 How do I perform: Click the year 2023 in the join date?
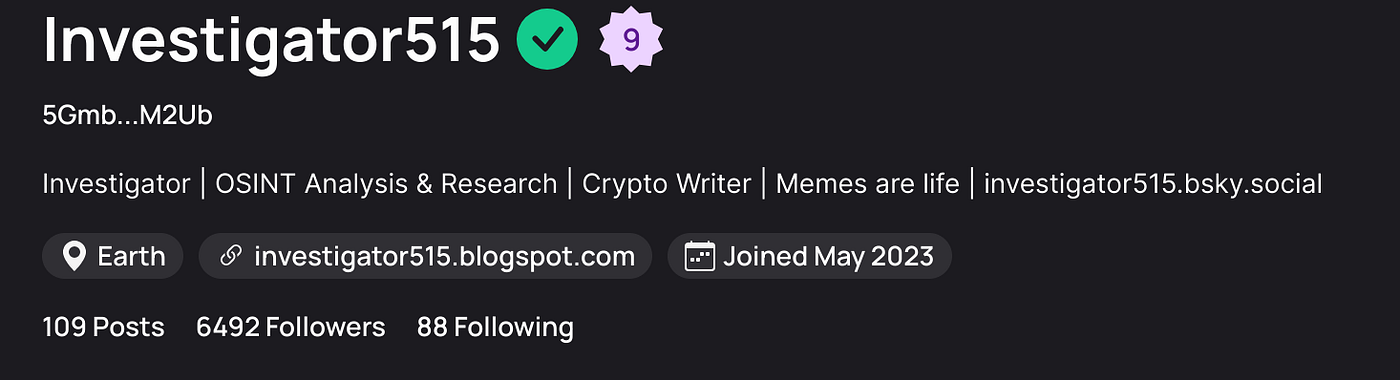point(901,257)
